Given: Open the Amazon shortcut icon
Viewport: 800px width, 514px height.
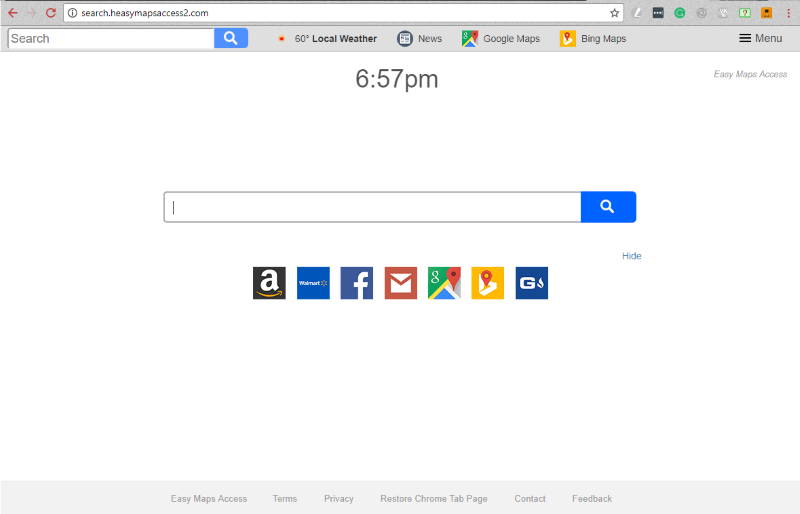Looking at the screenshot, I should [269, 283].
